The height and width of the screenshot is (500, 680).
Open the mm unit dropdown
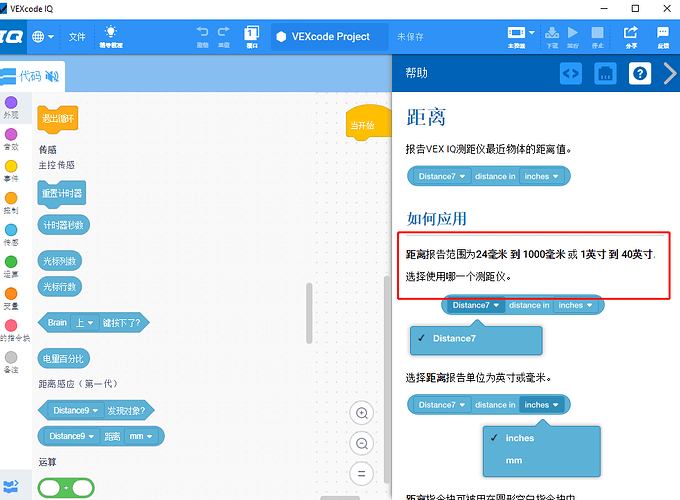[141, 436]
